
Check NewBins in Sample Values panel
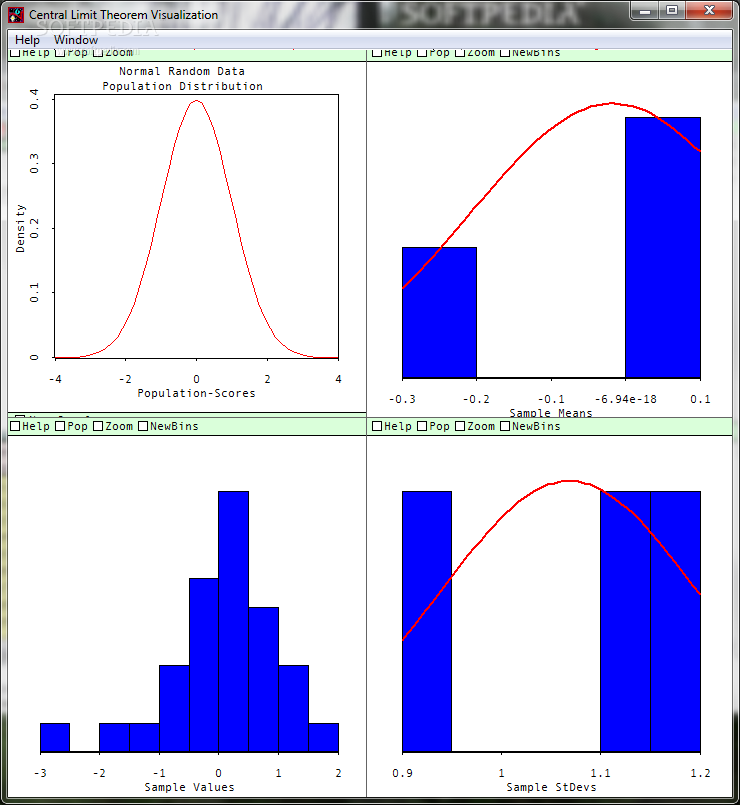143,426
